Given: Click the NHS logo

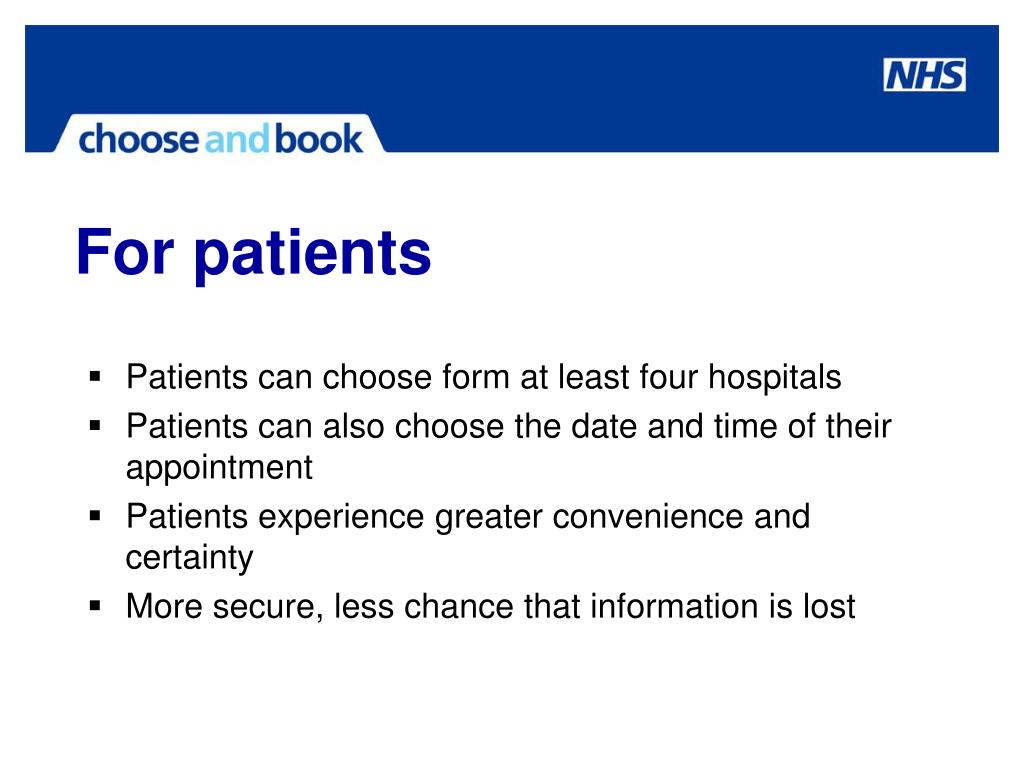Looking at the screenshot, I should pos(924,75).
